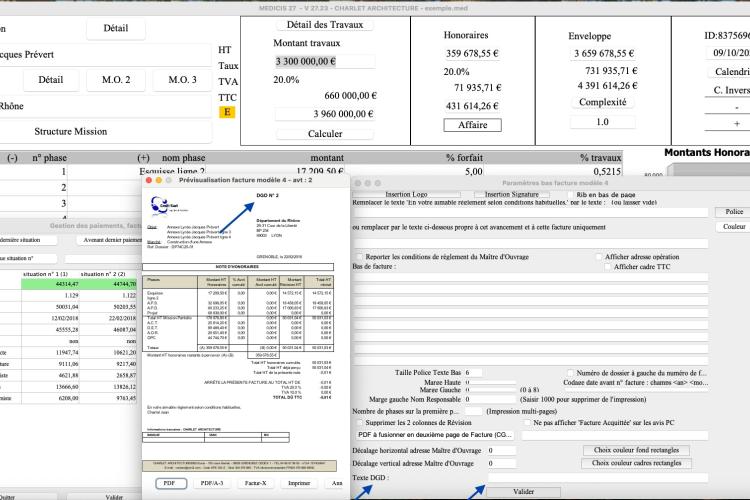This screenshot has width=750, height=500.
Task: Click the 'dernière situation' button
Action: (x=28, y=240)
